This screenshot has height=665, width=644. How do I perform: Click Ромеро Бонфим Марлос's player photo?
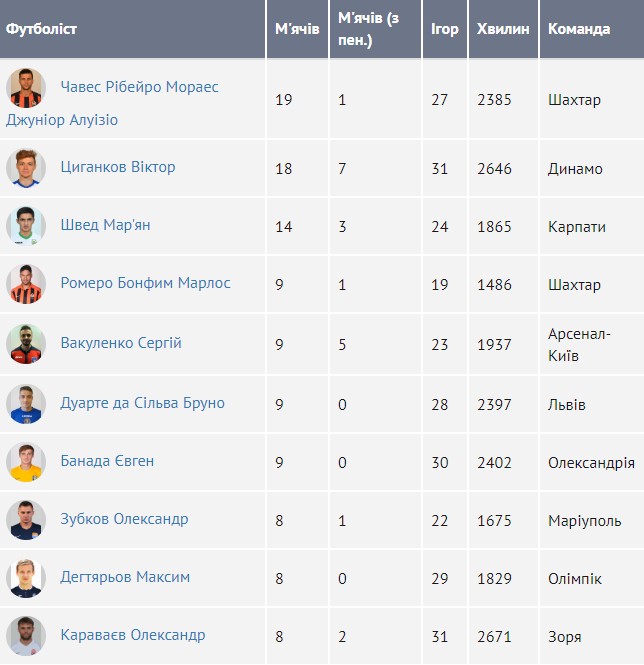tap(26, 284)
